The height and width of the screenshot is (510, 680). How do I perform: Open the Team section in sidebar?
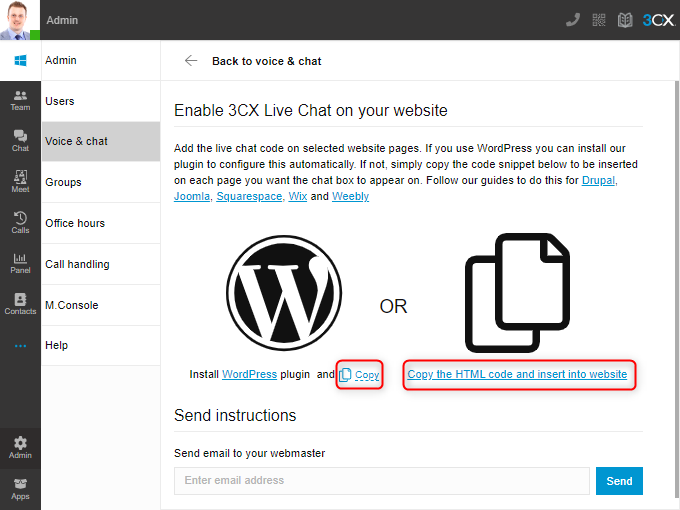[20, 101]
